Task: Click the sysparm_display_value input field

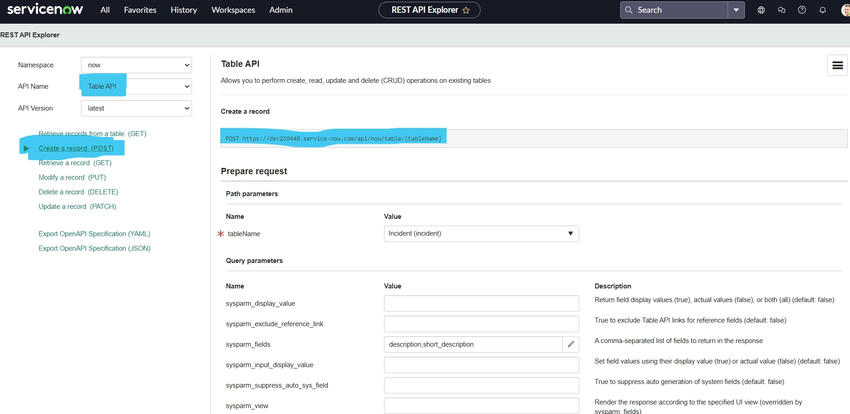Action: tap(481, 303)
